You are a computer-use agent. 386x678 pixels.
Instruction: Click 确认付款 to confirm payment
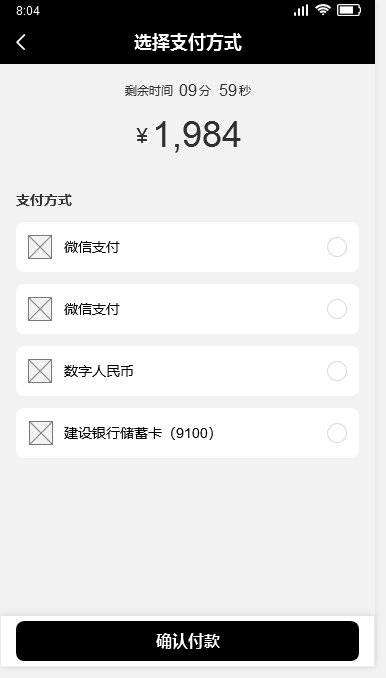[188, 641]
